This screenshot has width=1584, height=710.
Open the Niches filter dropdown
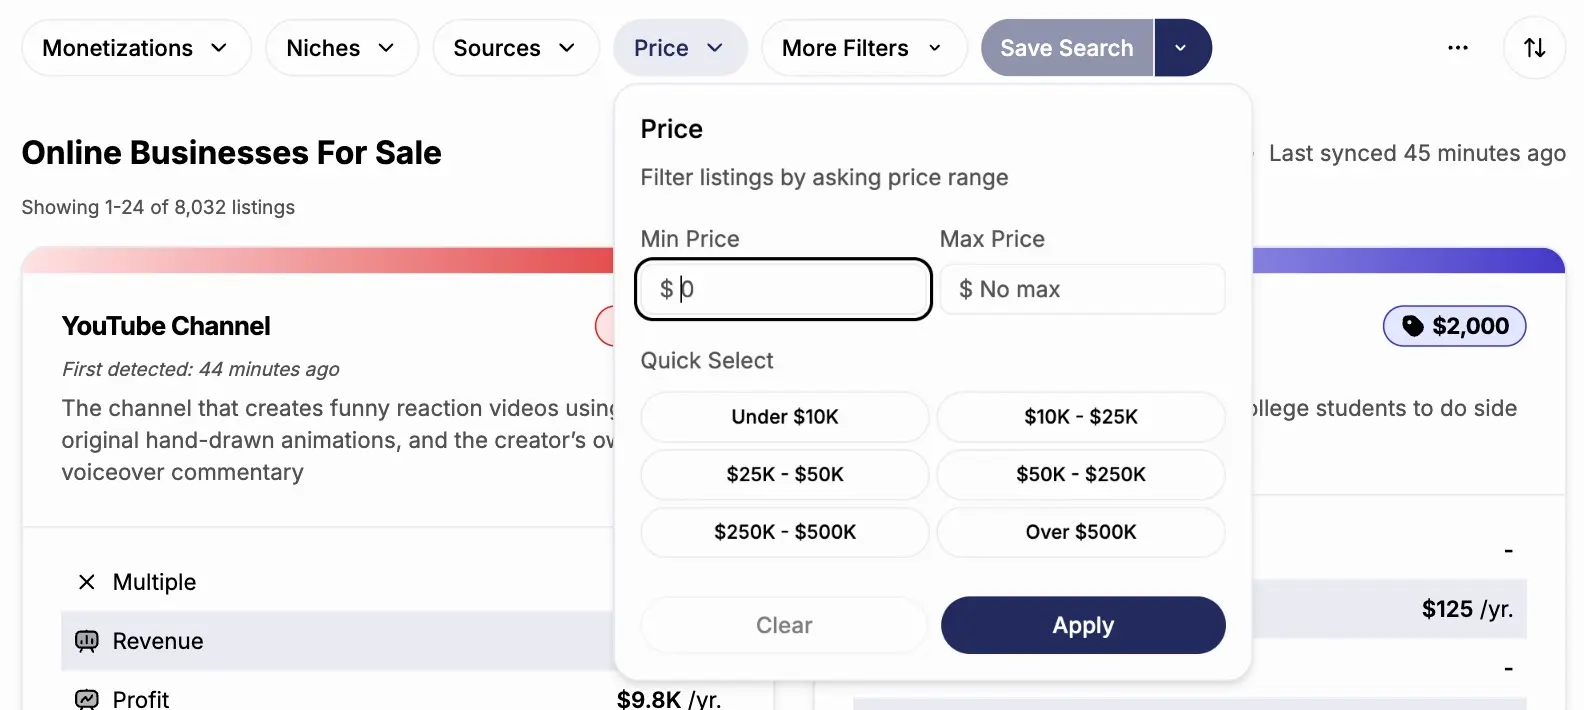[341, 48]
